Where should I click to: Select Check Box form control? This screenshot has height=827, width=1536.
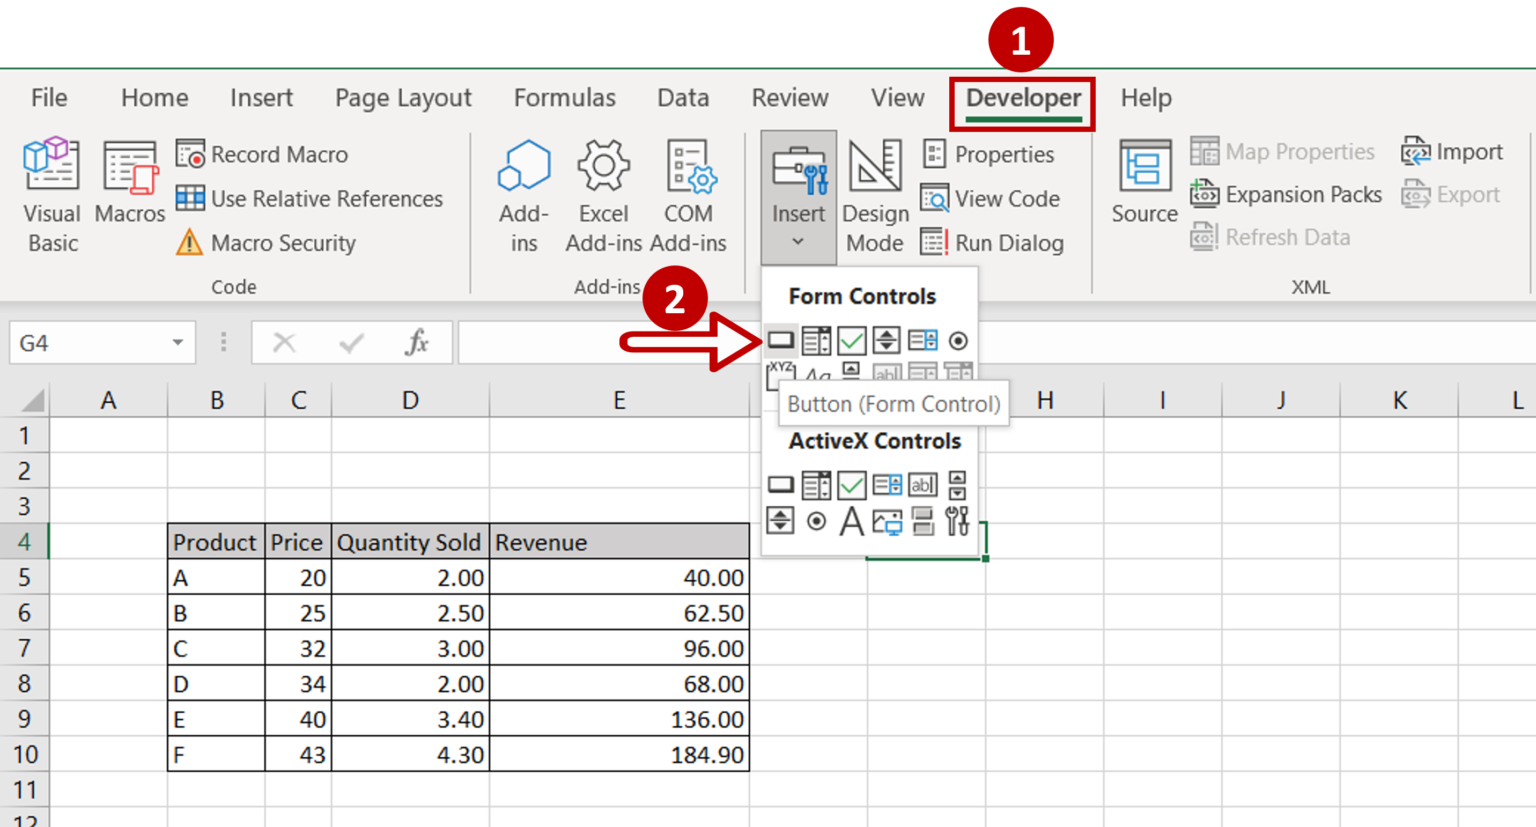(x=851, y=341)
